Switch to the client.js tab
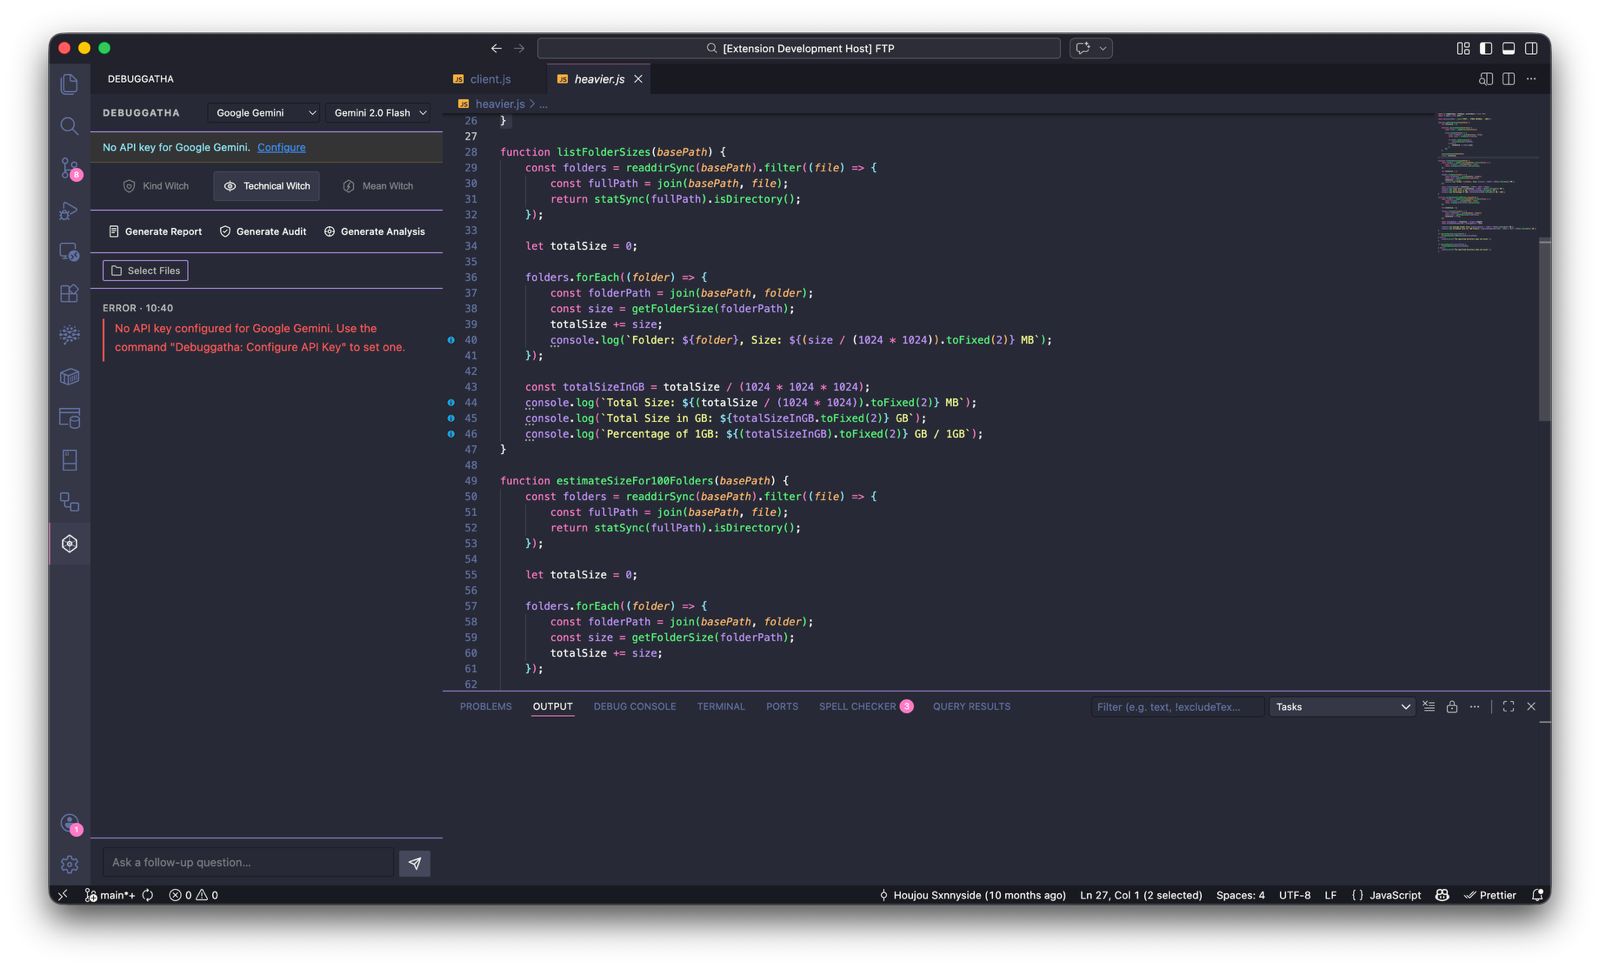Image resolution: width=1600 pixels, height=969 pixels. 490,79
